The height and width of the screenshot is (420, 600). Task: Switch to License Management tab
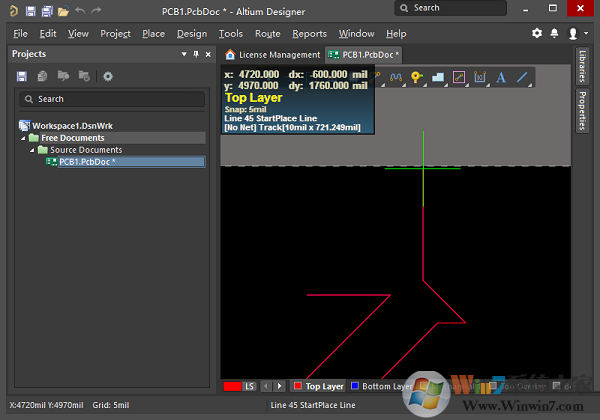tap(273, 55)
